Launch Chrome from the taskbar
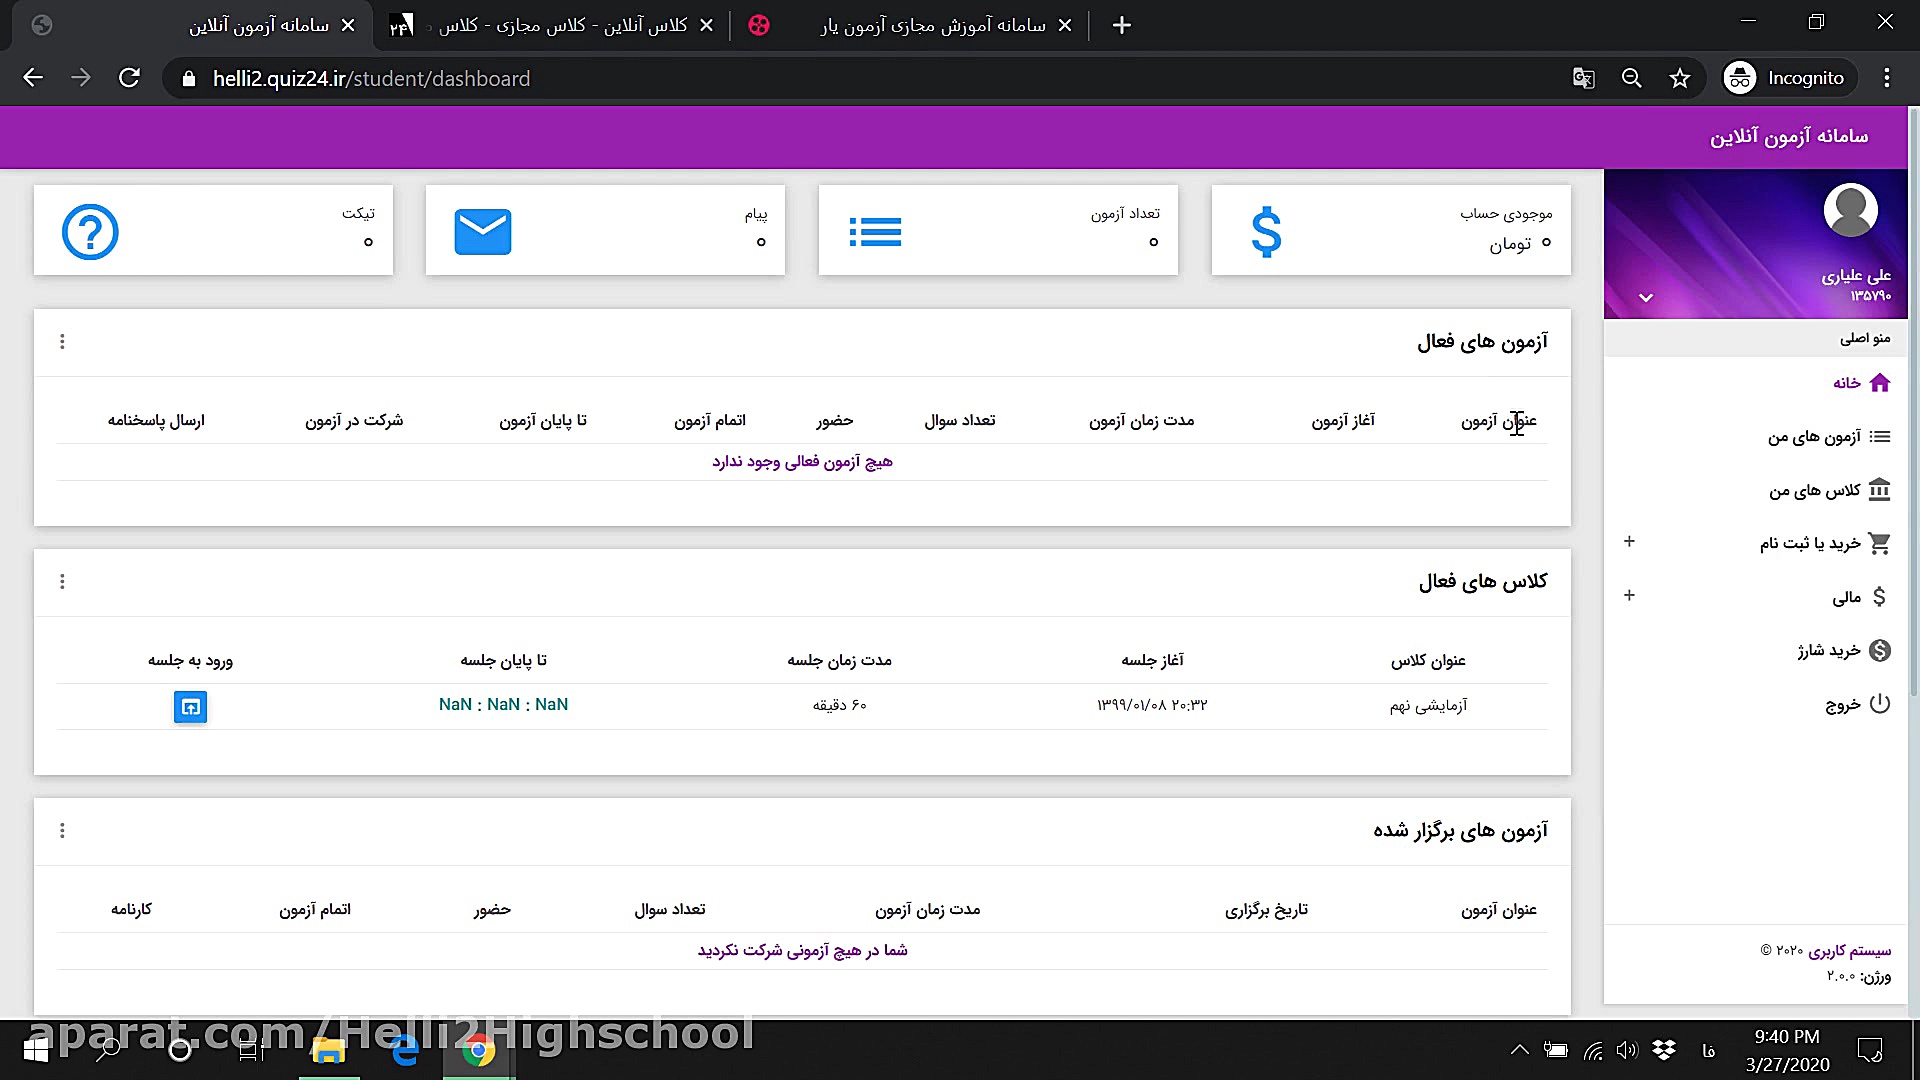This screenshot has height=1080, width=1920. (x=478, y=1050)
